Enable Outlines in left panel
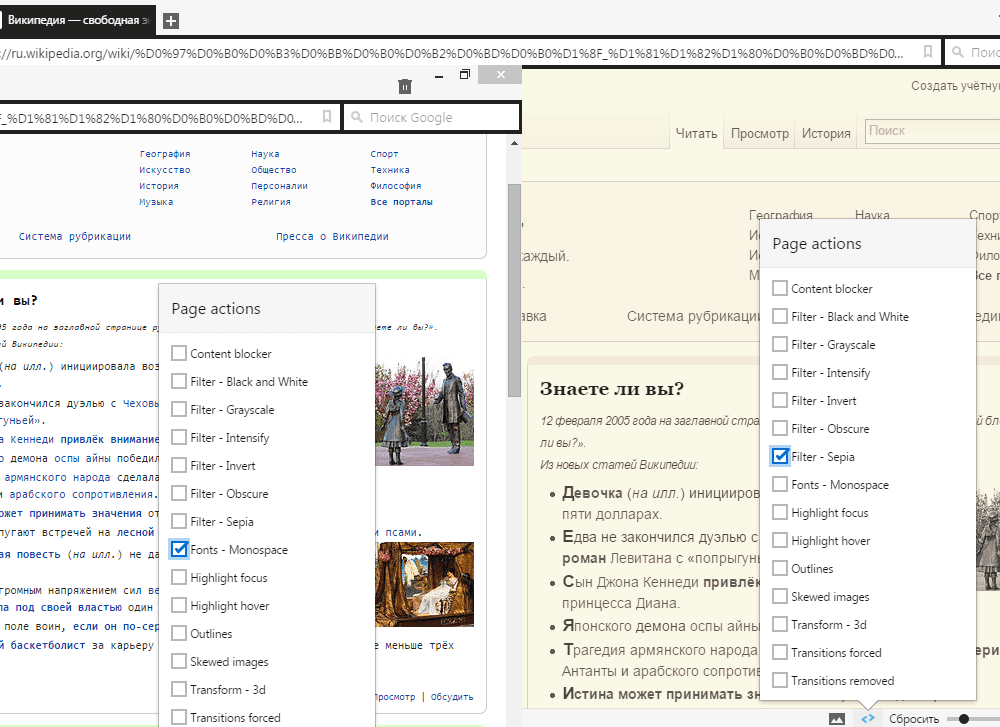 [179, 634]
